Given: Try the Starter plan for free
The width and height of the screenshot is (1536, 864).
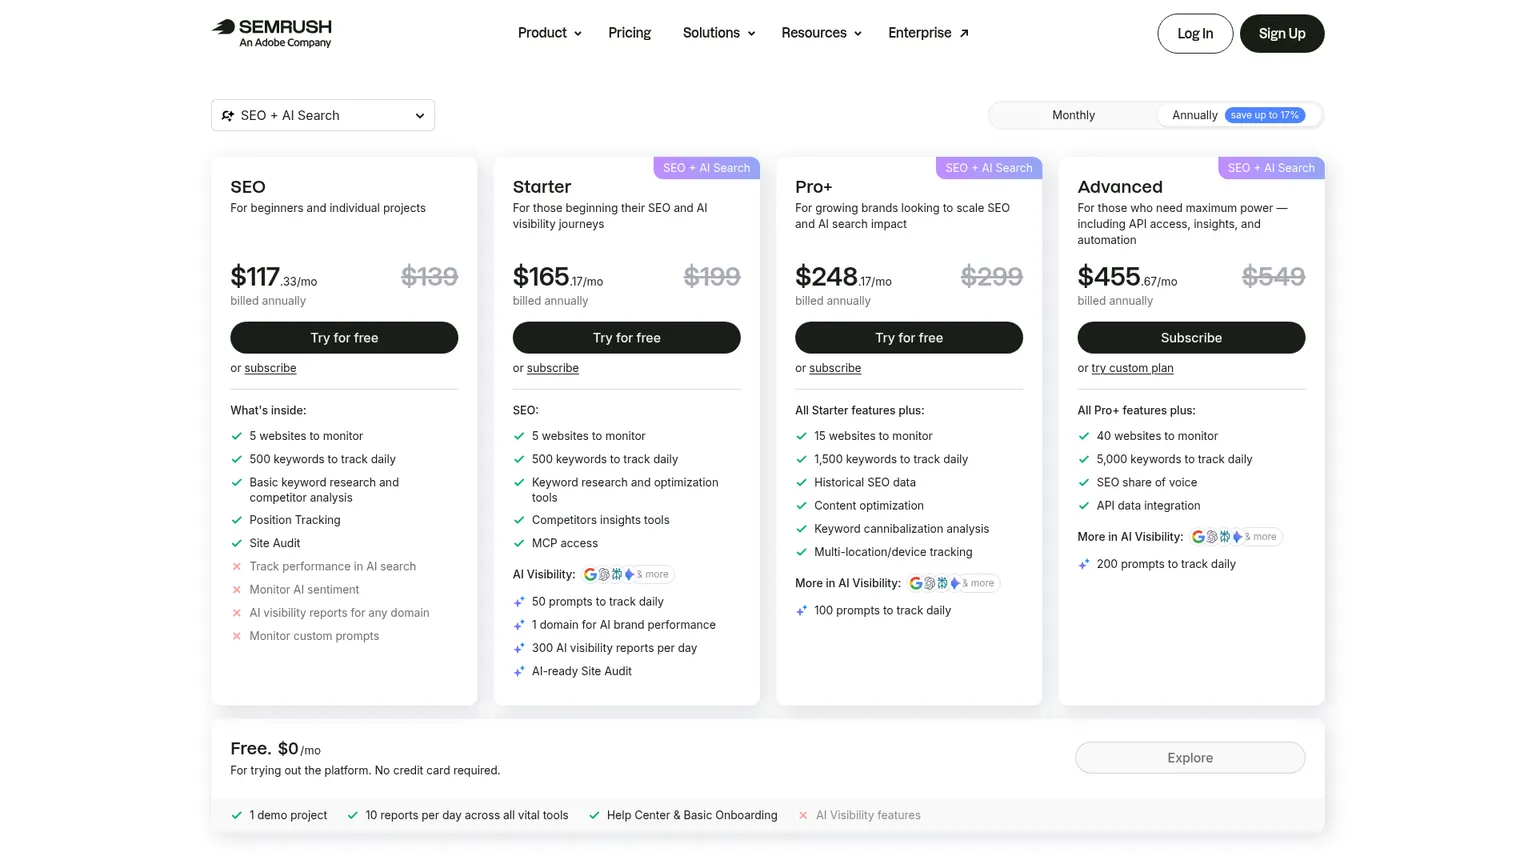Looking at the screenshot, I should point(626,337).
